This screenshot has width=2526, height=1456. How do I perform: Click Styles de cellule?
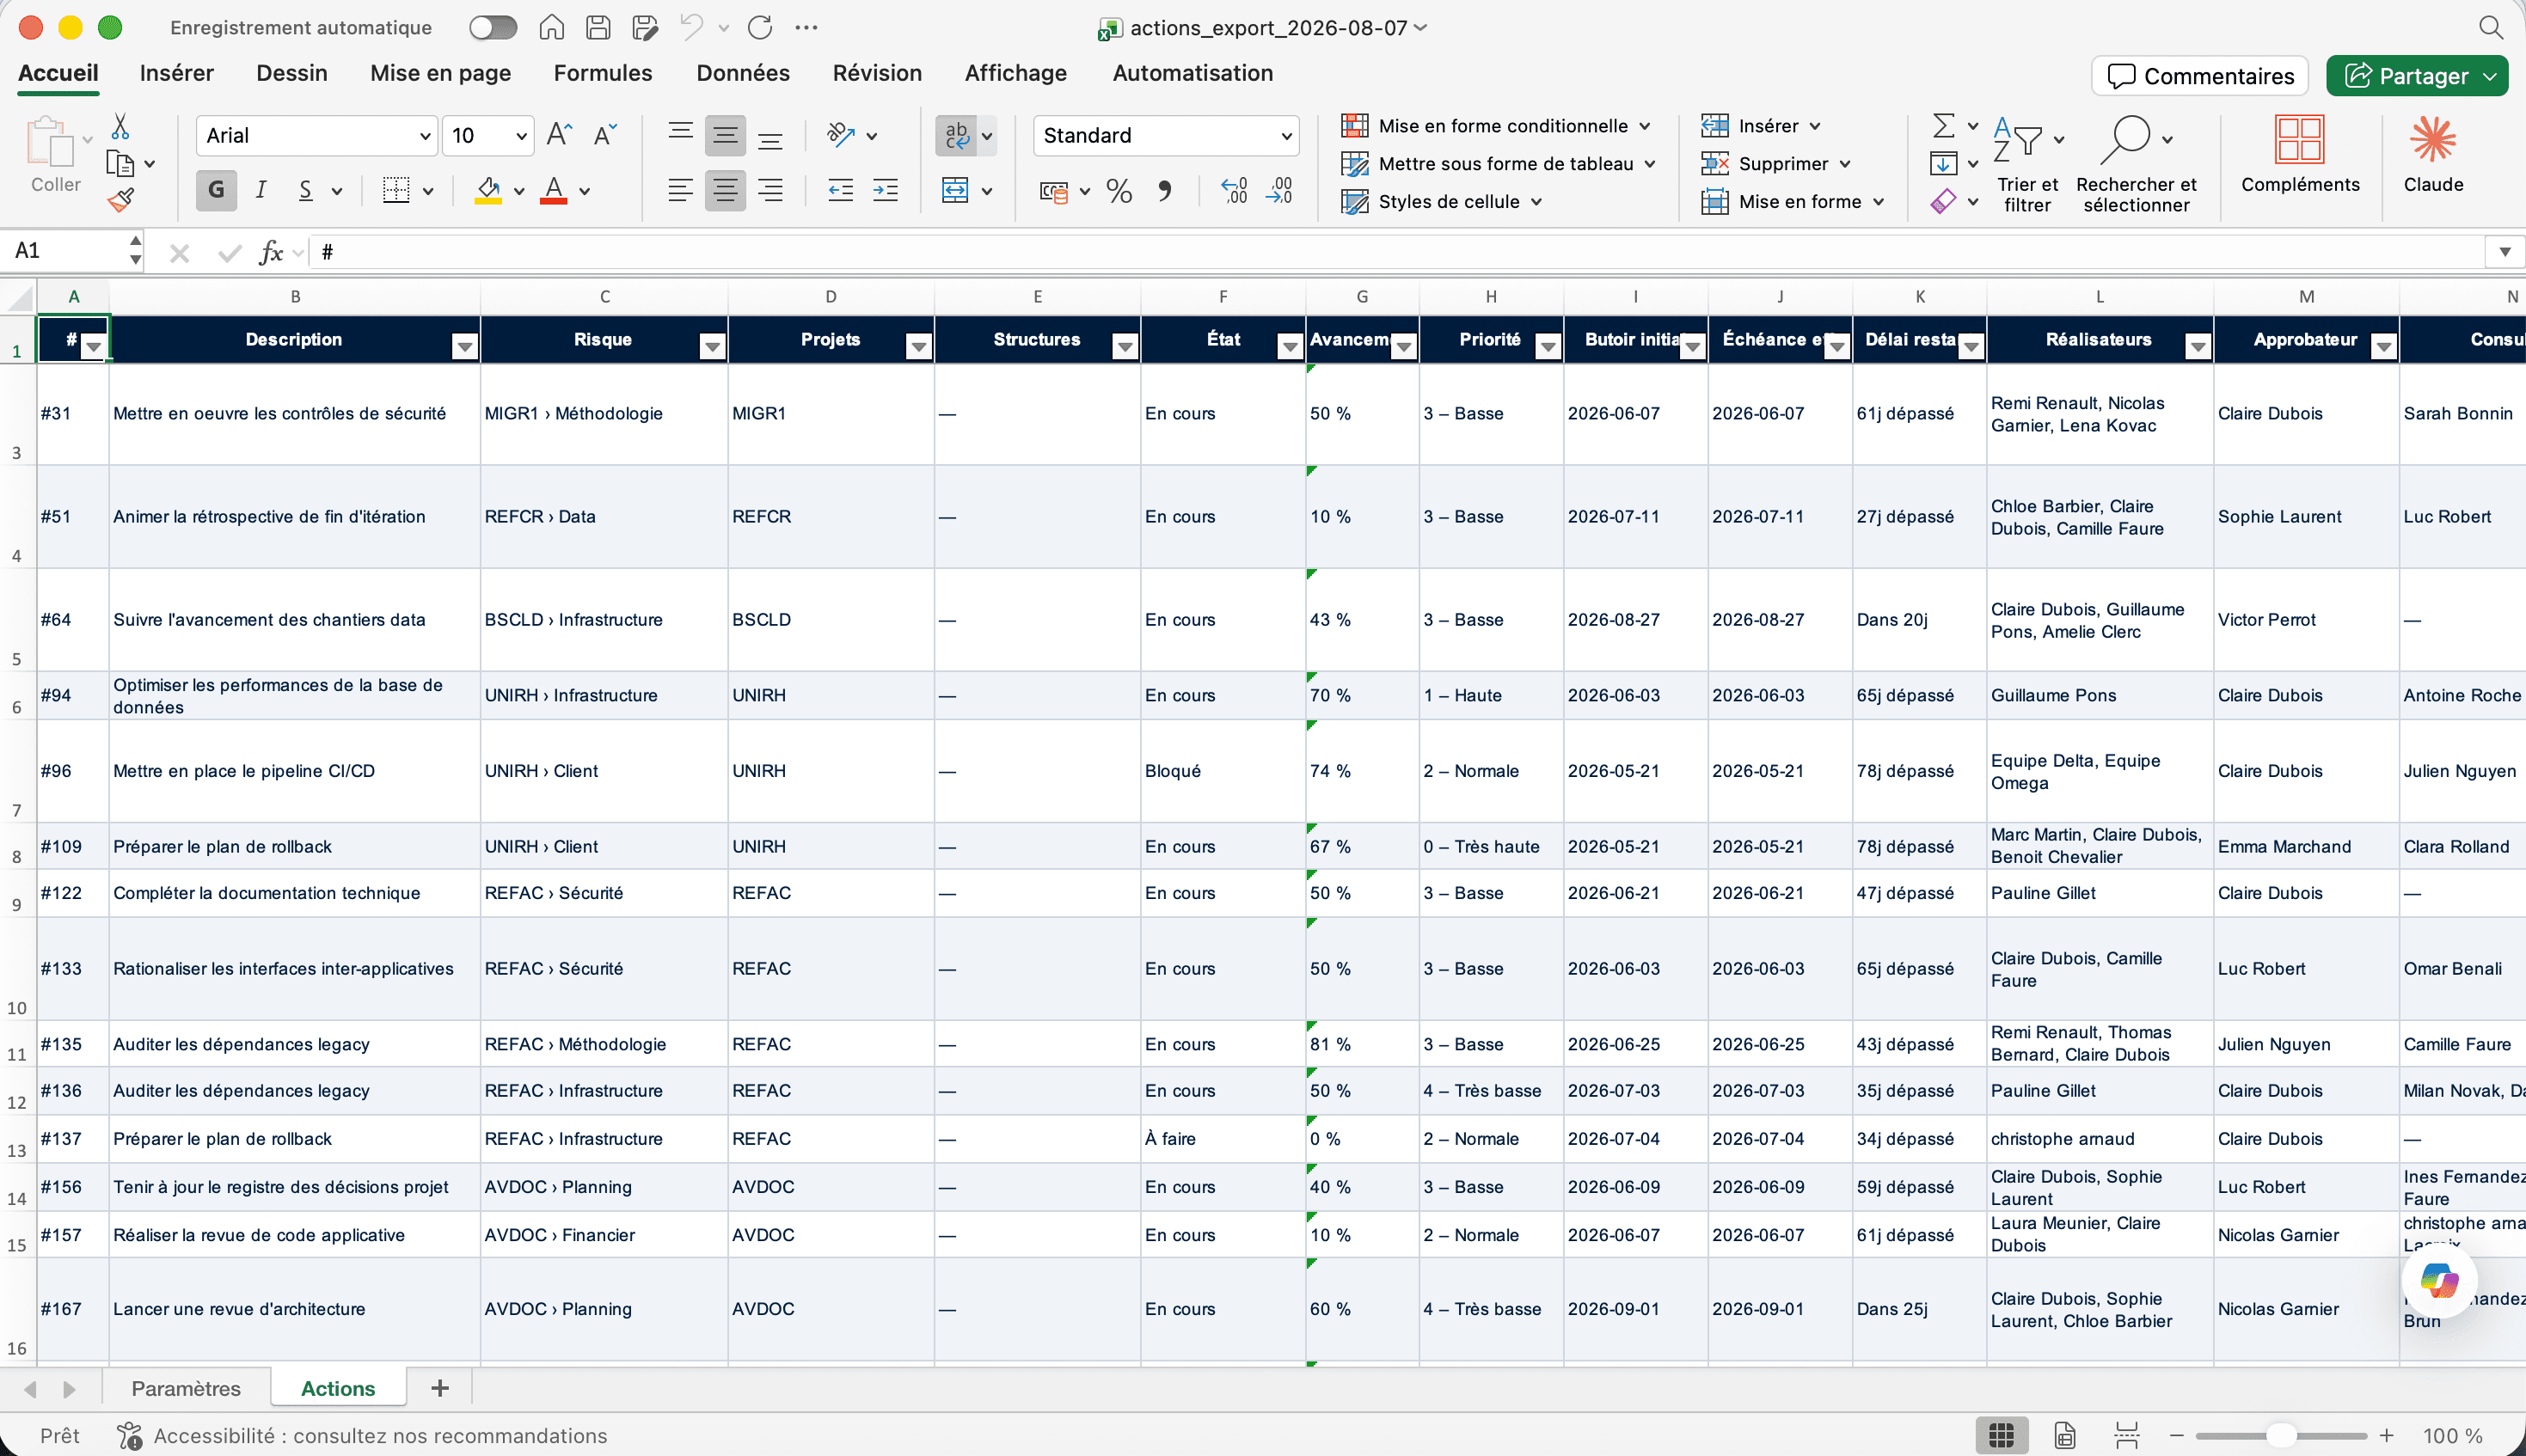1441,201
